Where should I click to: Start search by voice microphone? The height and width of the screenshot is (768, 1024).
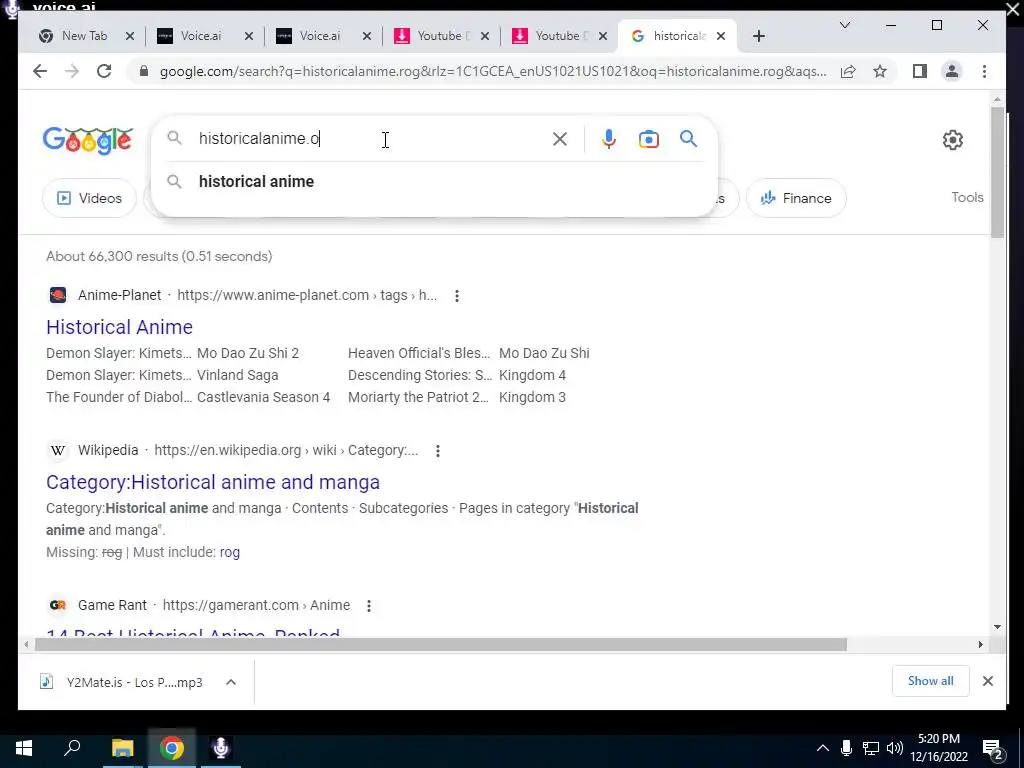609,138
